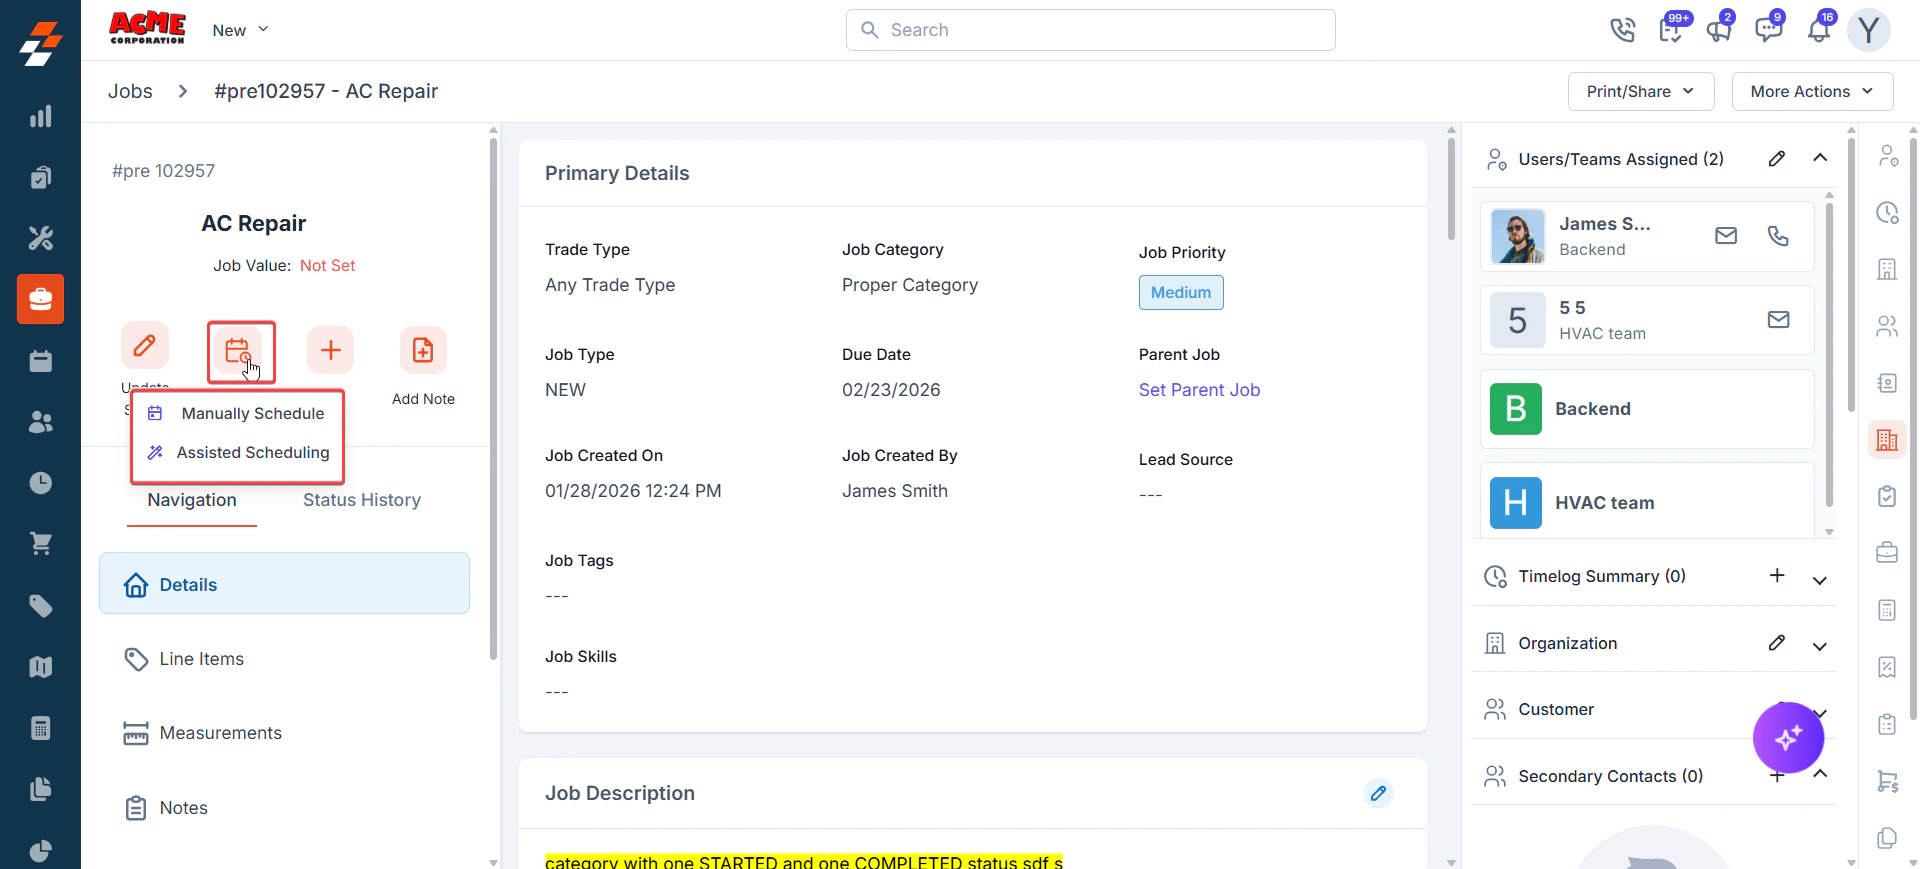Email 5 5 HVAC team member

point(1778,320)
